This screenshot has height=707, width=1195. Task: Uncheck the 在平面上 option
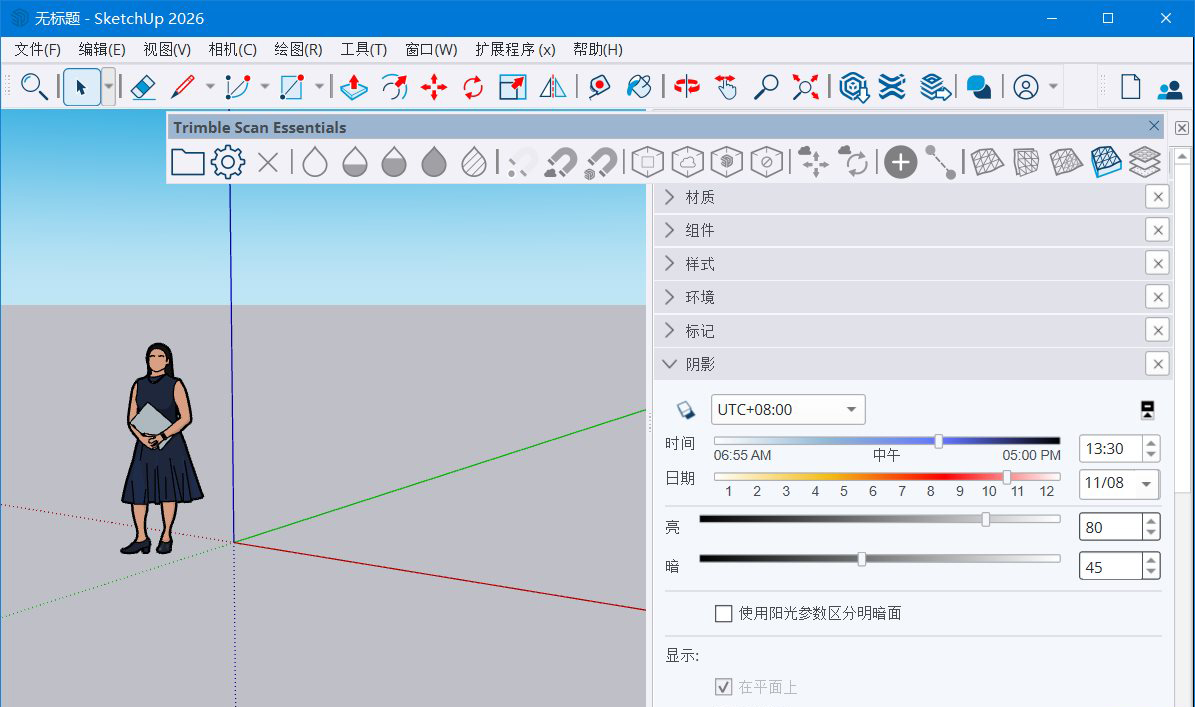coord(724,687)
